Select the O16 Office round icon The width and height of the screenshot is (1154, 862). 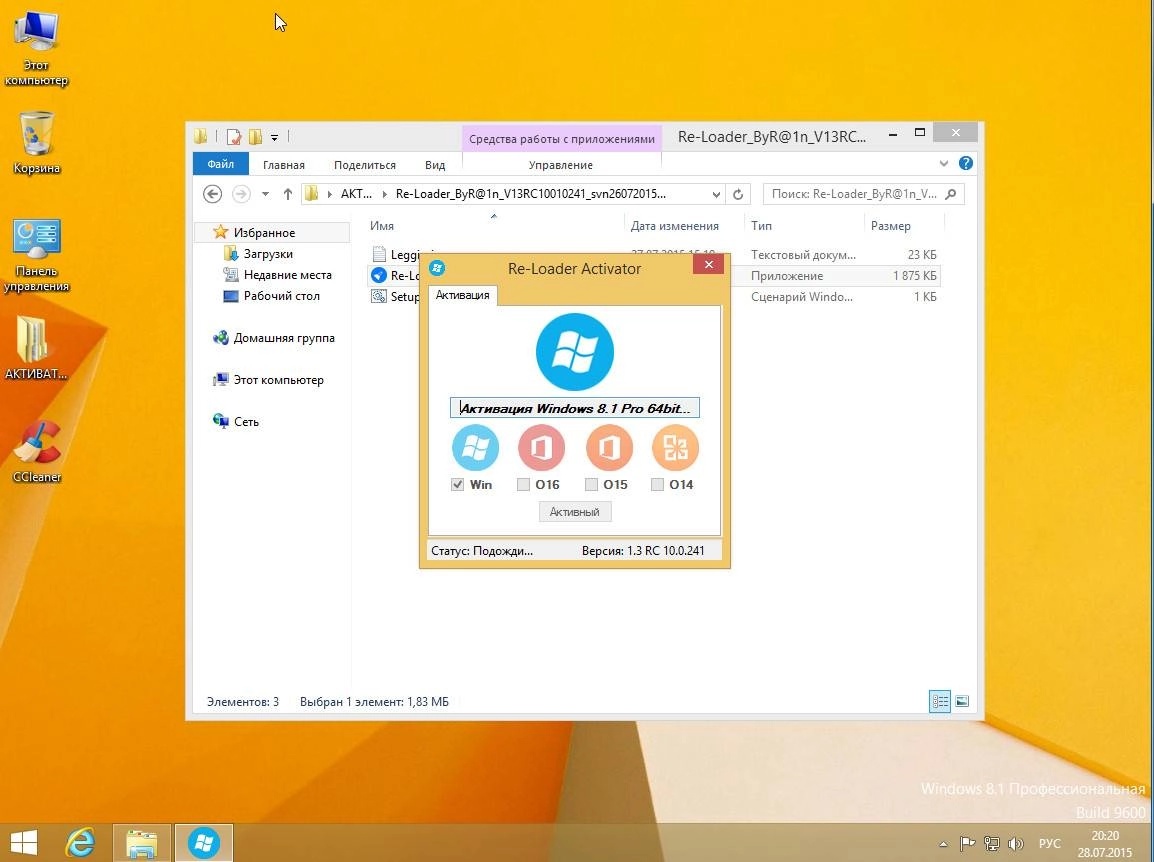click(x=542, y=448)
